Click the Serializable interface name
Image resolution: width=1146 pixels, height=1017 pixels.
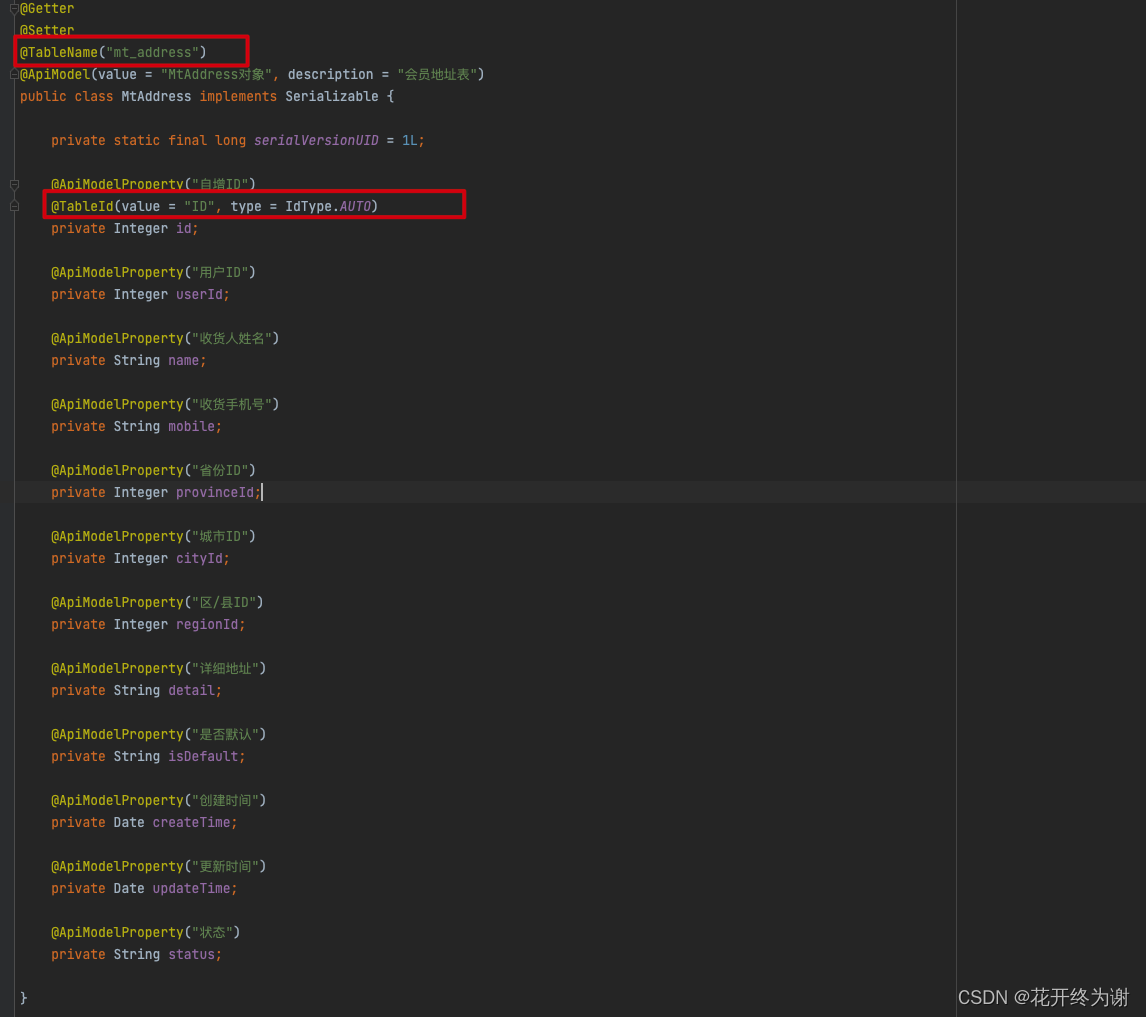pos(332,97)
